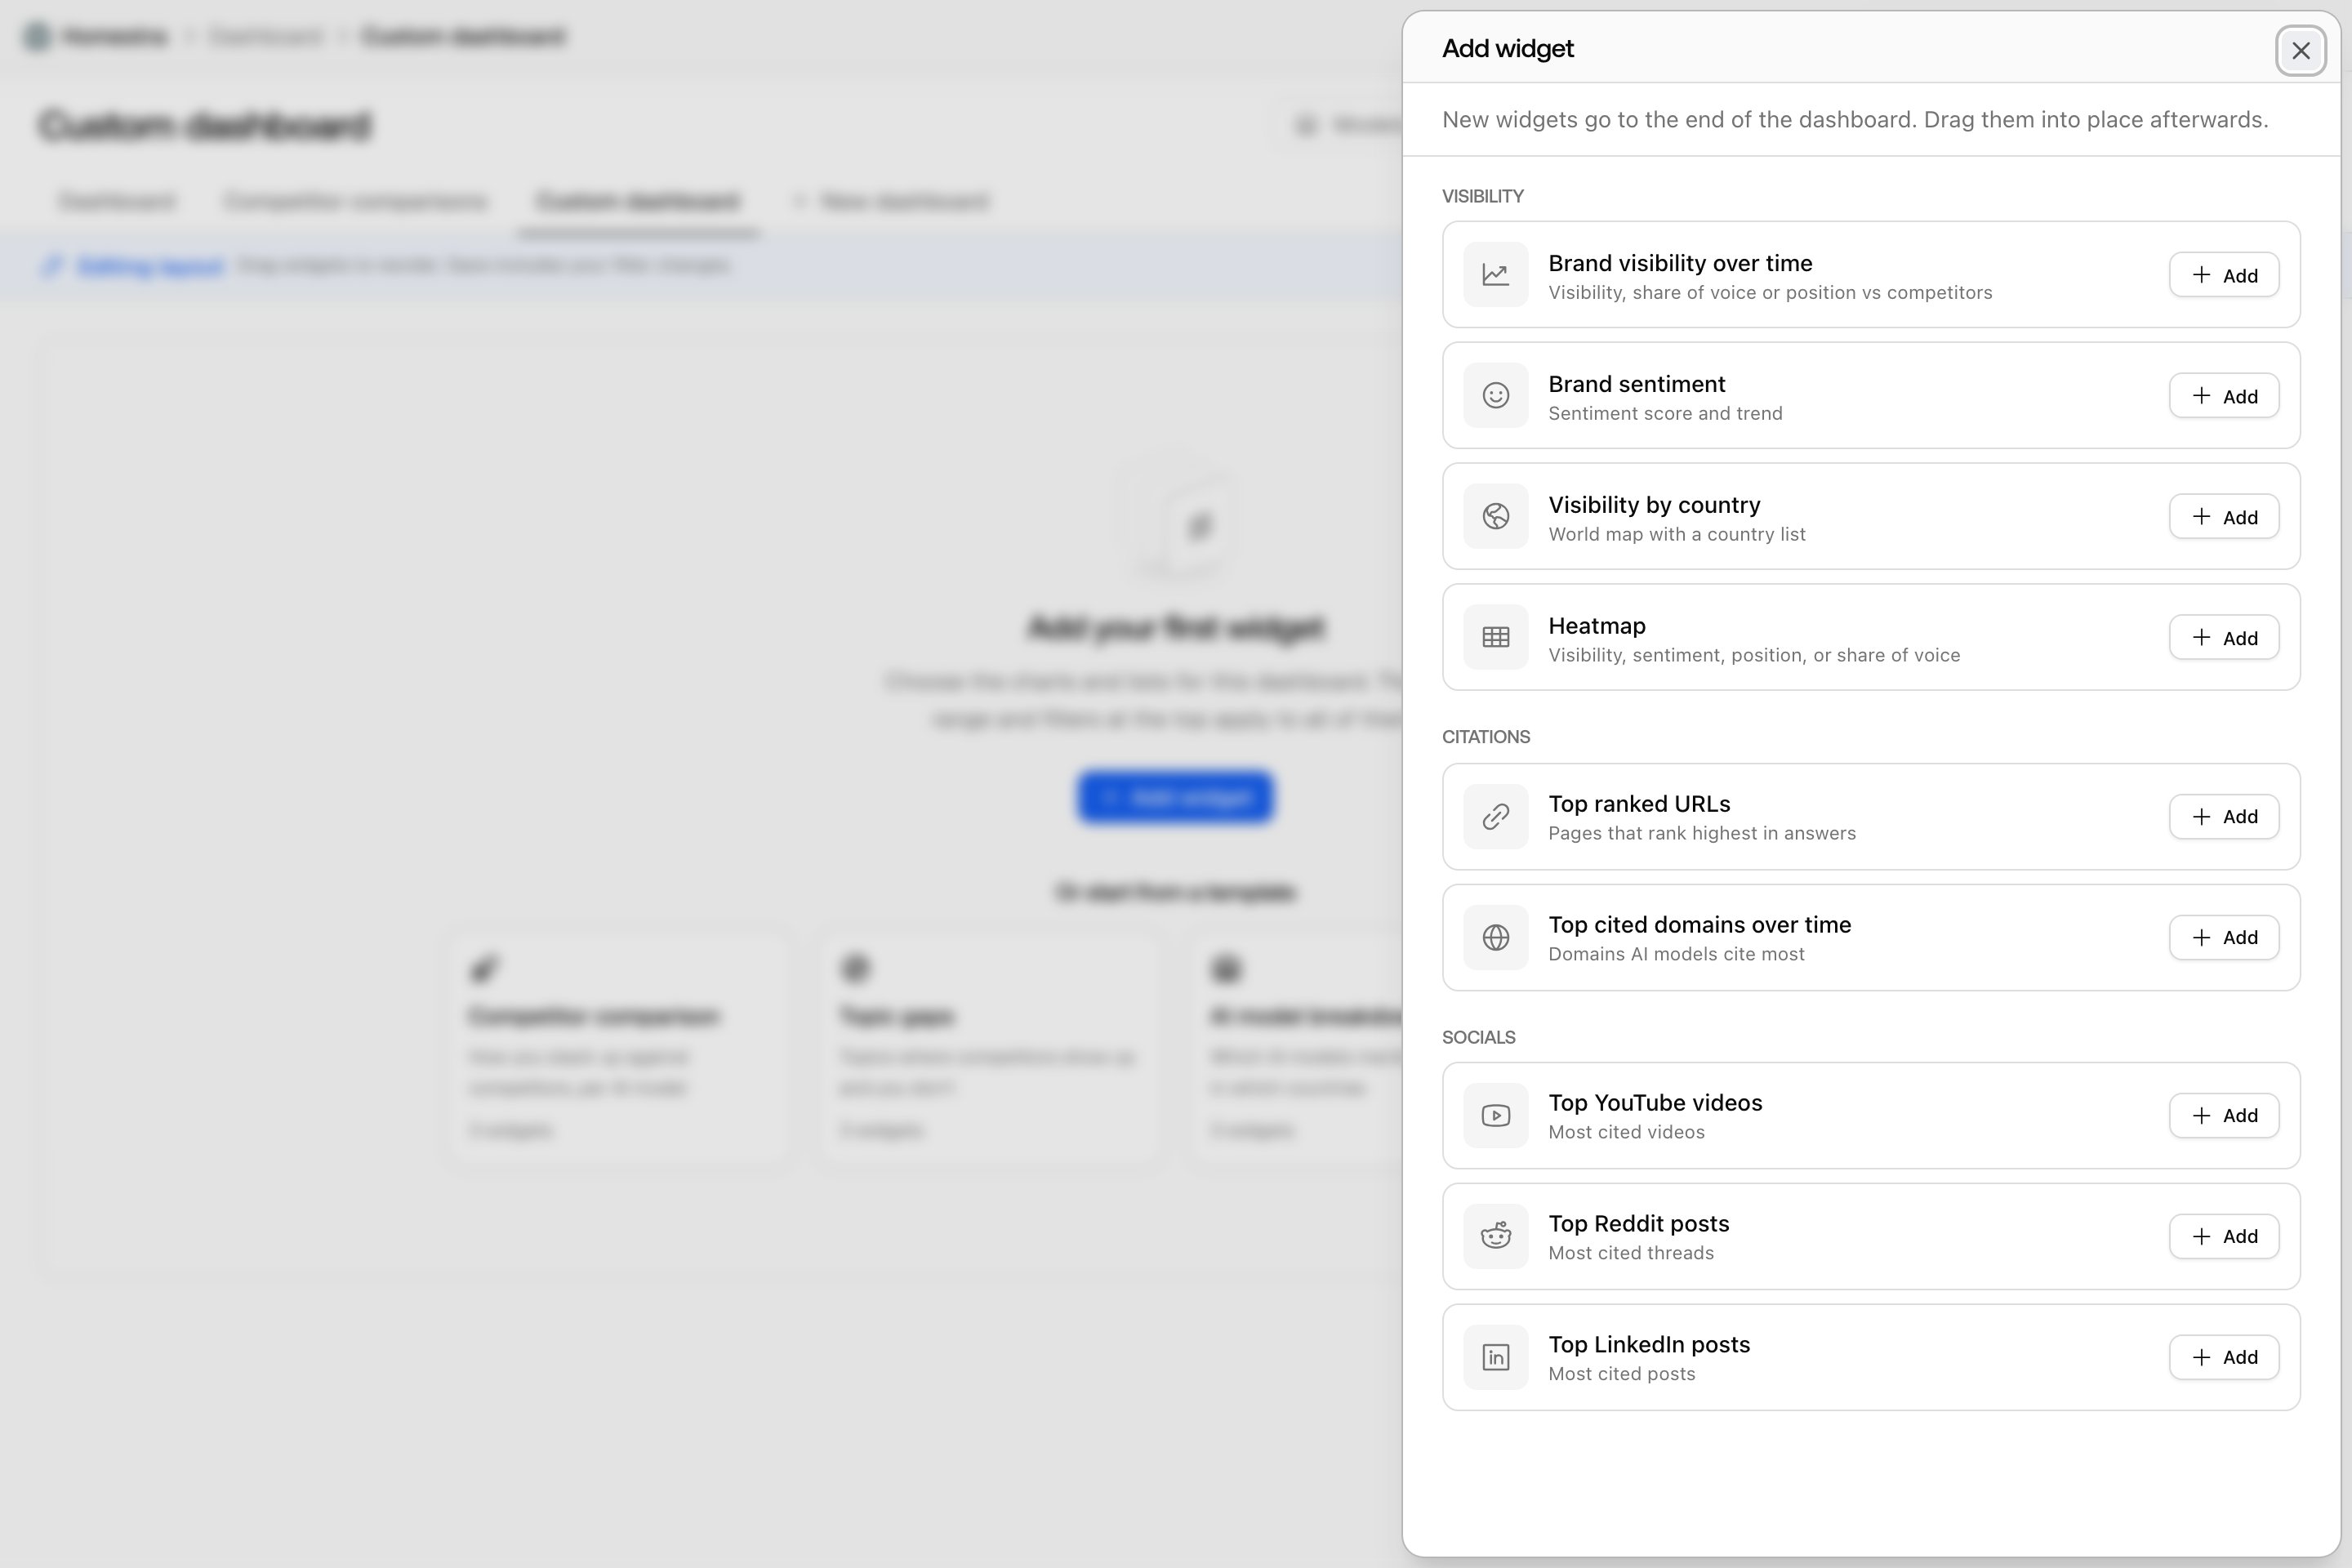This screenshot has width=2352, height=1568.
Task: Select the Custom dashboard tab
Action: point(638,201)
